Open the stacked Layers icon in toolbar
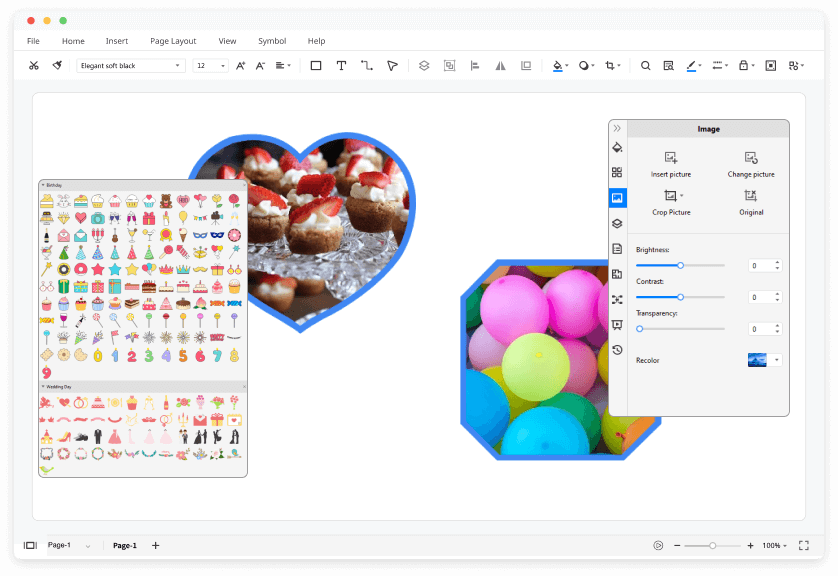The image size is (838, 576). [x=424, y=66]
